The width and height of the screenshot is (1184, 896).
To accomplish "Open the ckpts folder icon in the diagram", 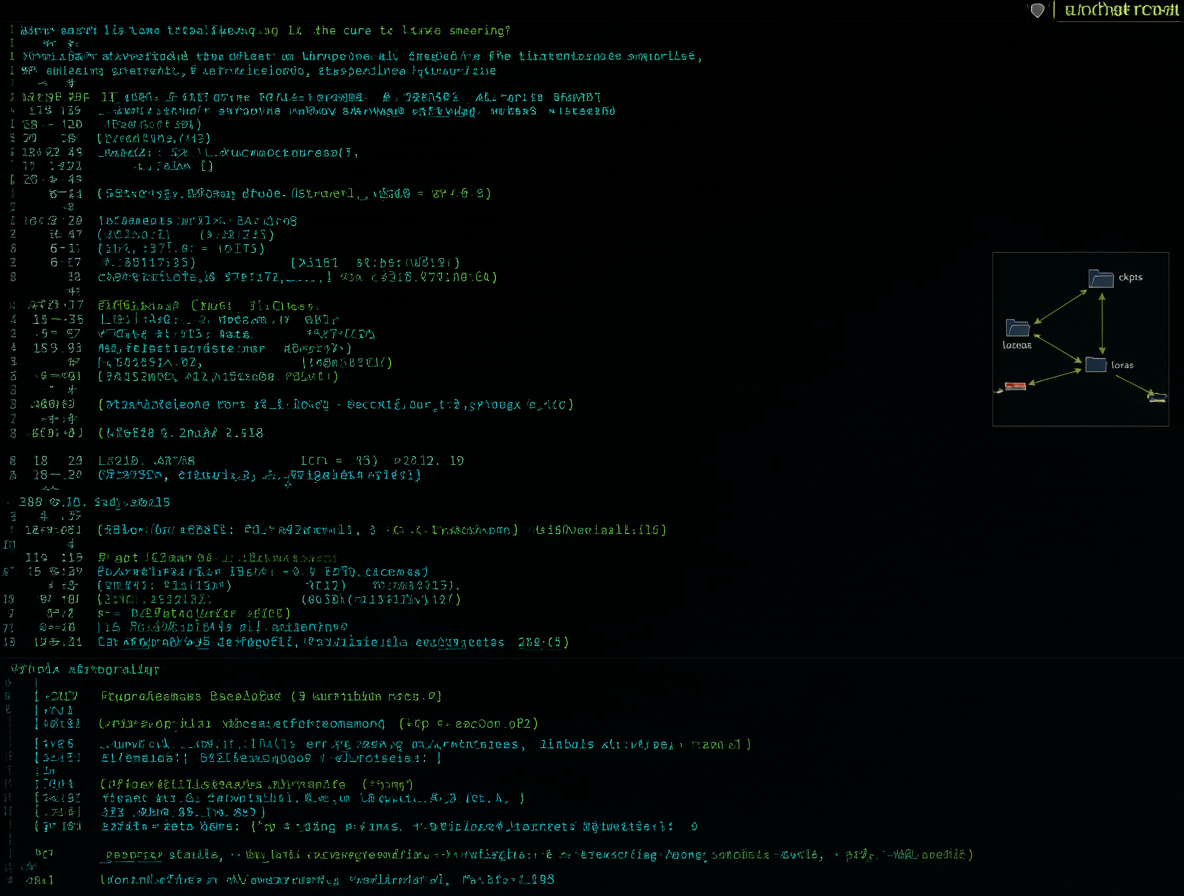I will click(x=1101, y=279).
